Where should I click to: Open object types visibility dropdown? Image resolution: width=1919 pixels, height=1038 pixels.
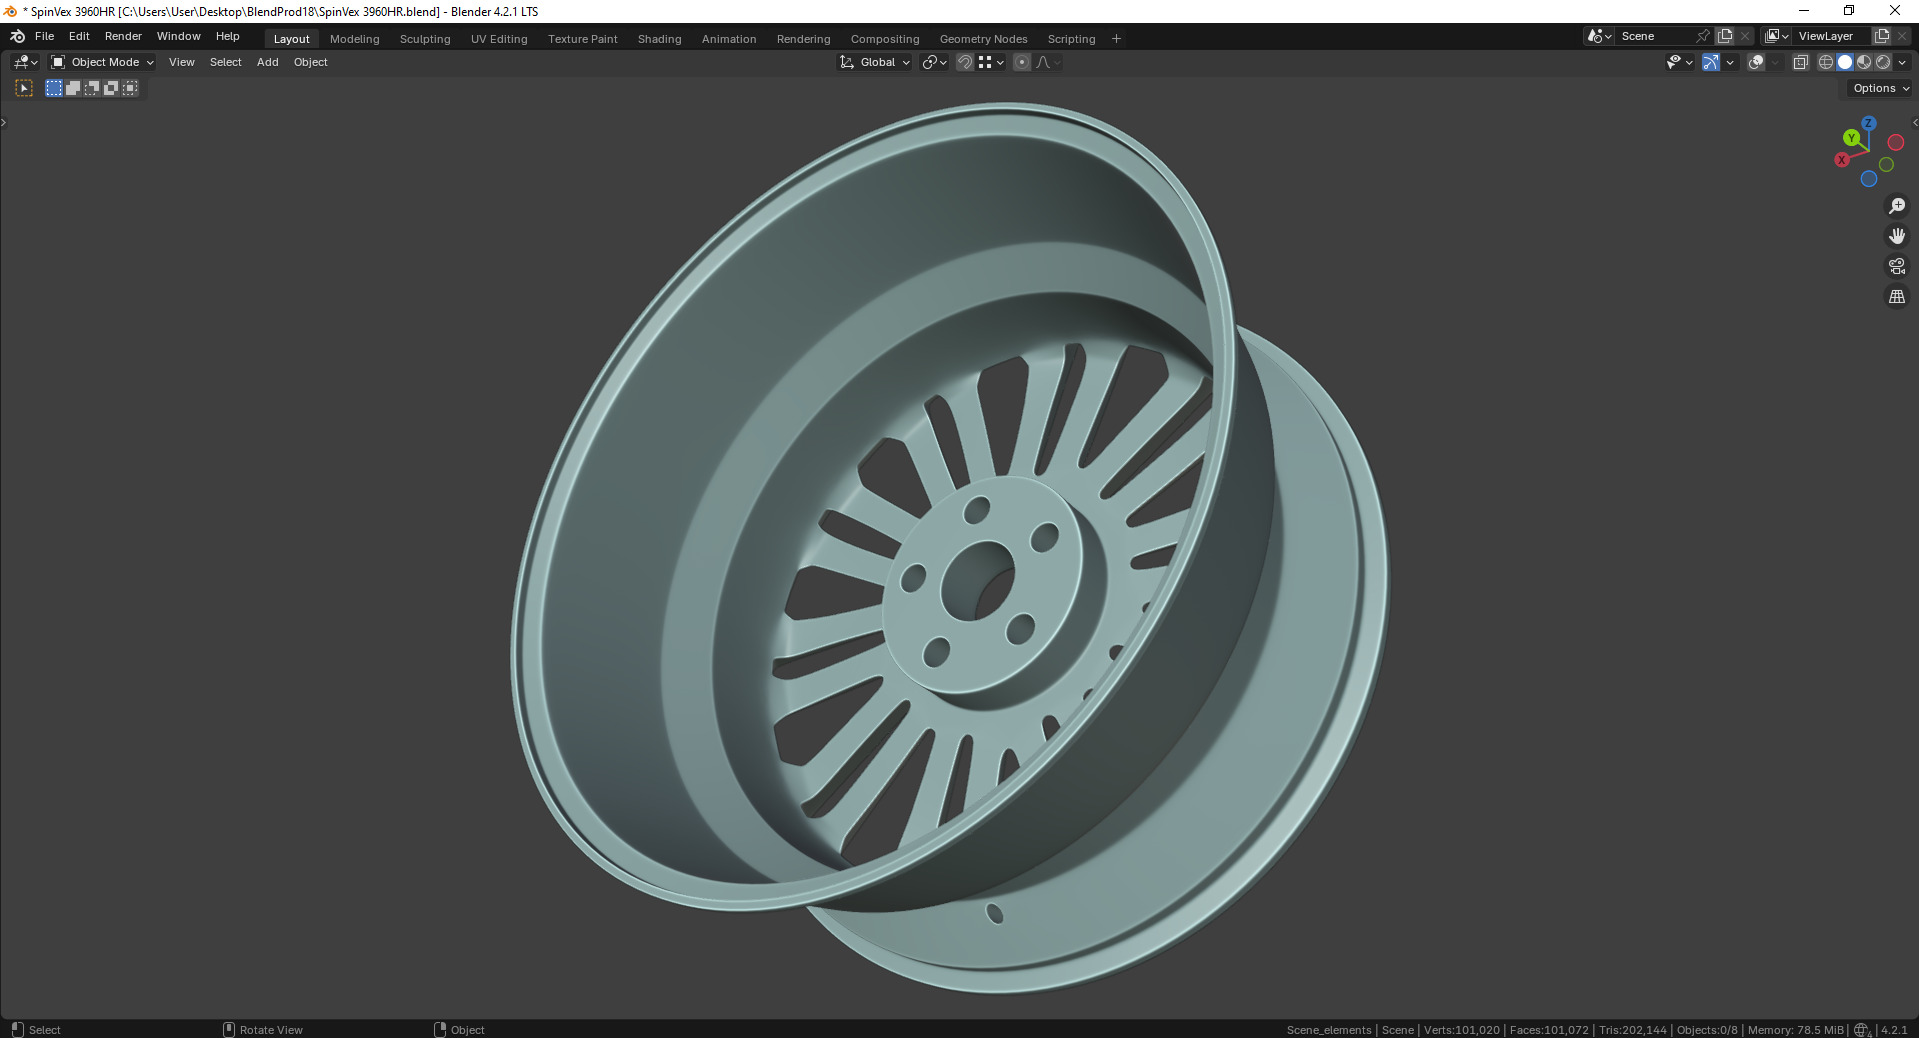(x=1679, y=62)
